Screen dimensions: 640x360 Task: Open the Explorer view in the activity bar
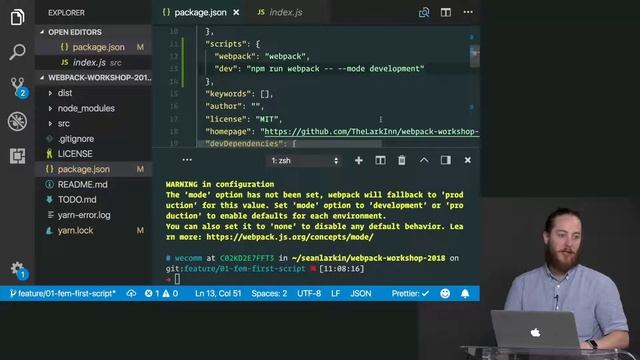point(17,17)
